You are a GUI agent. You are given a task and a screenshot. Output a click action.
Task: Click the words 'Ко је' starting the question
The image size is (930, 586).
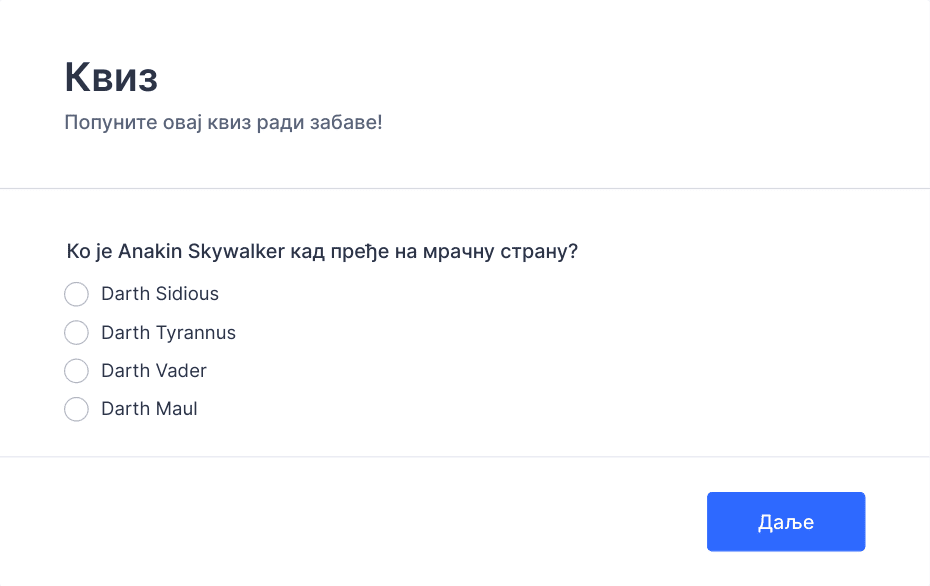click(x=90, y=251)
